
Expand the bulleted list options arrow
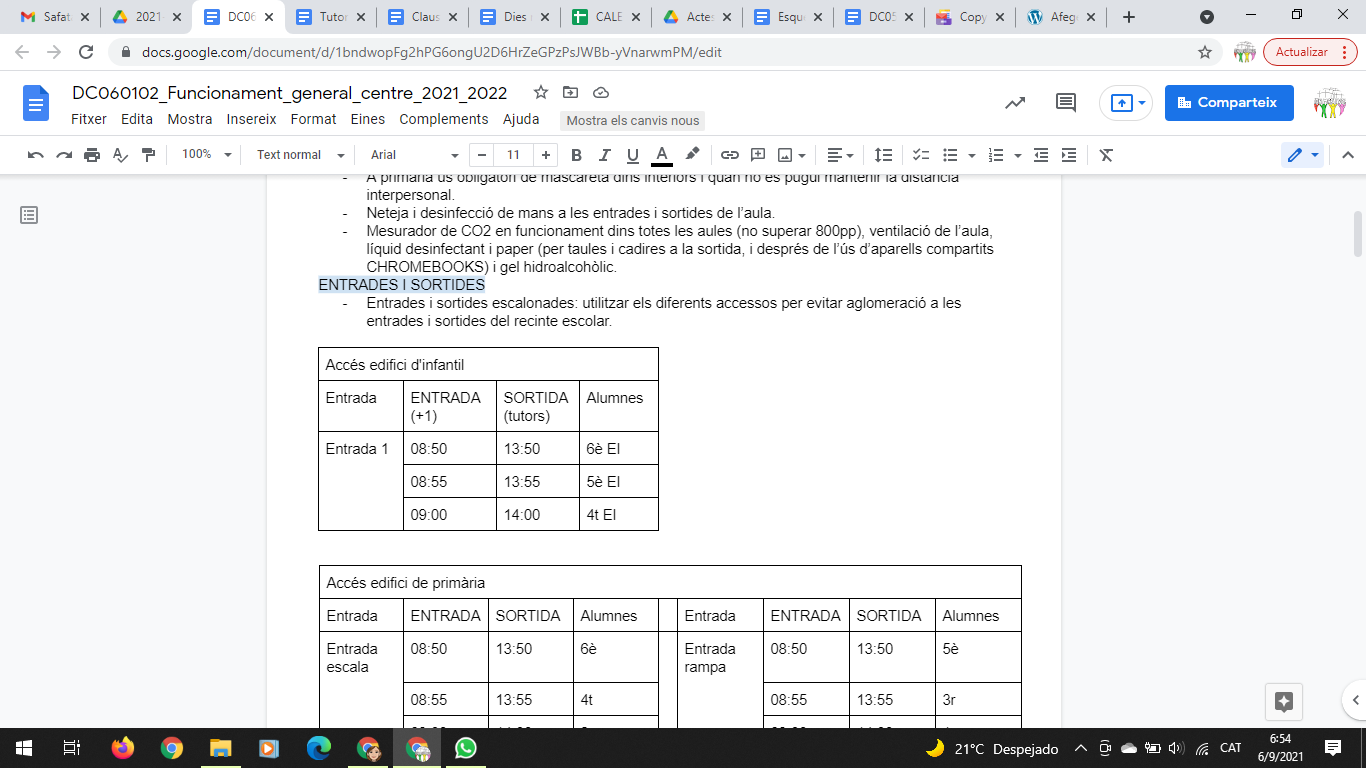970,155
